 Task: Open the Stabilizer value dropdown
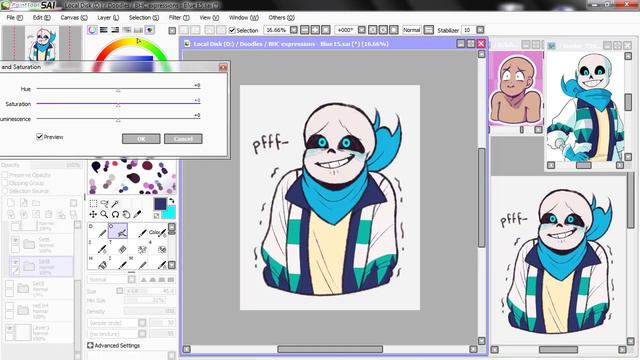coord(480,30)
